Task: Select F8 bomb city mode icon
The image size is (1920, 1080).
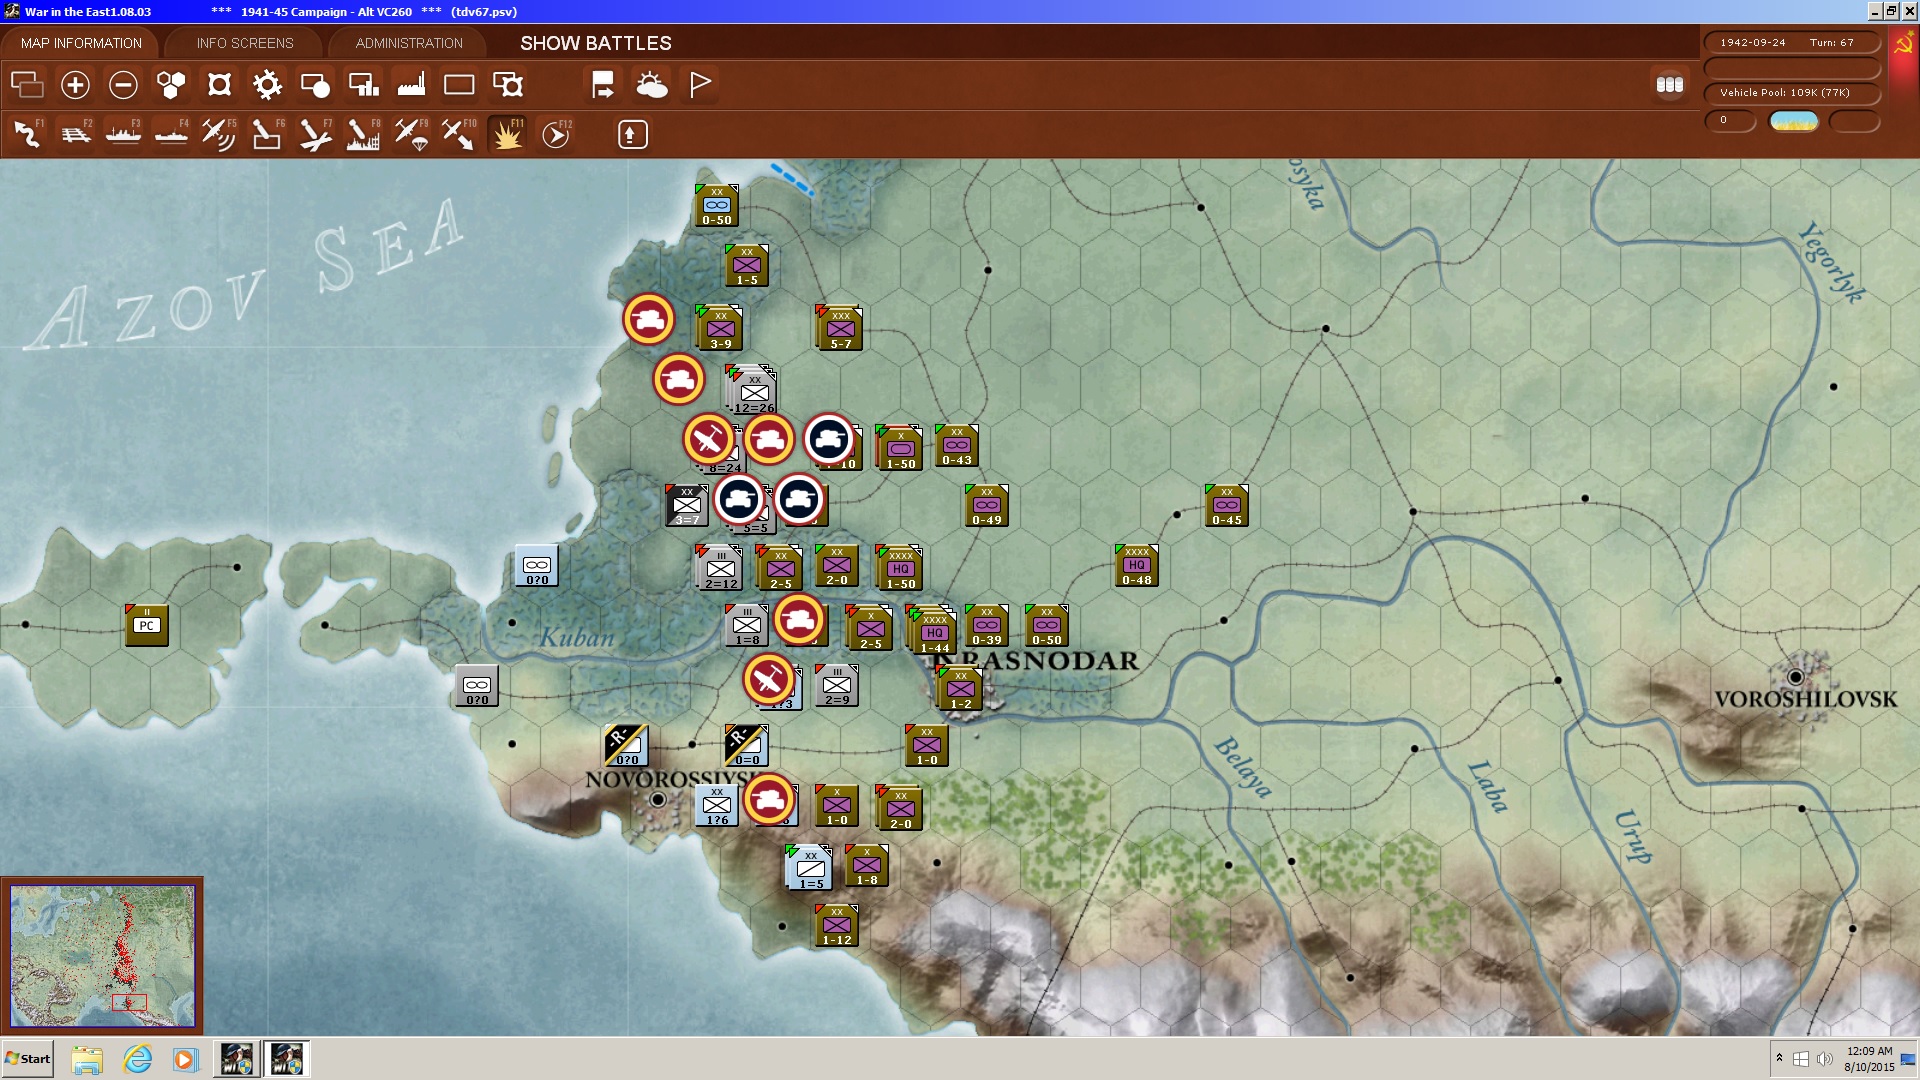Action: 363,134
